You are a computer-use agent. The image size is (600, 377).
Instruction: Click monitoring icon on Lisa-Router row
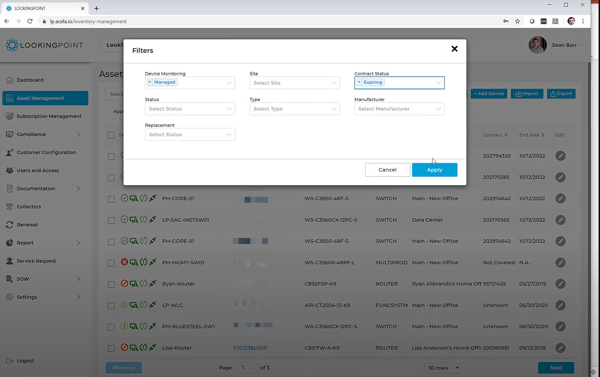coord(134,348)
